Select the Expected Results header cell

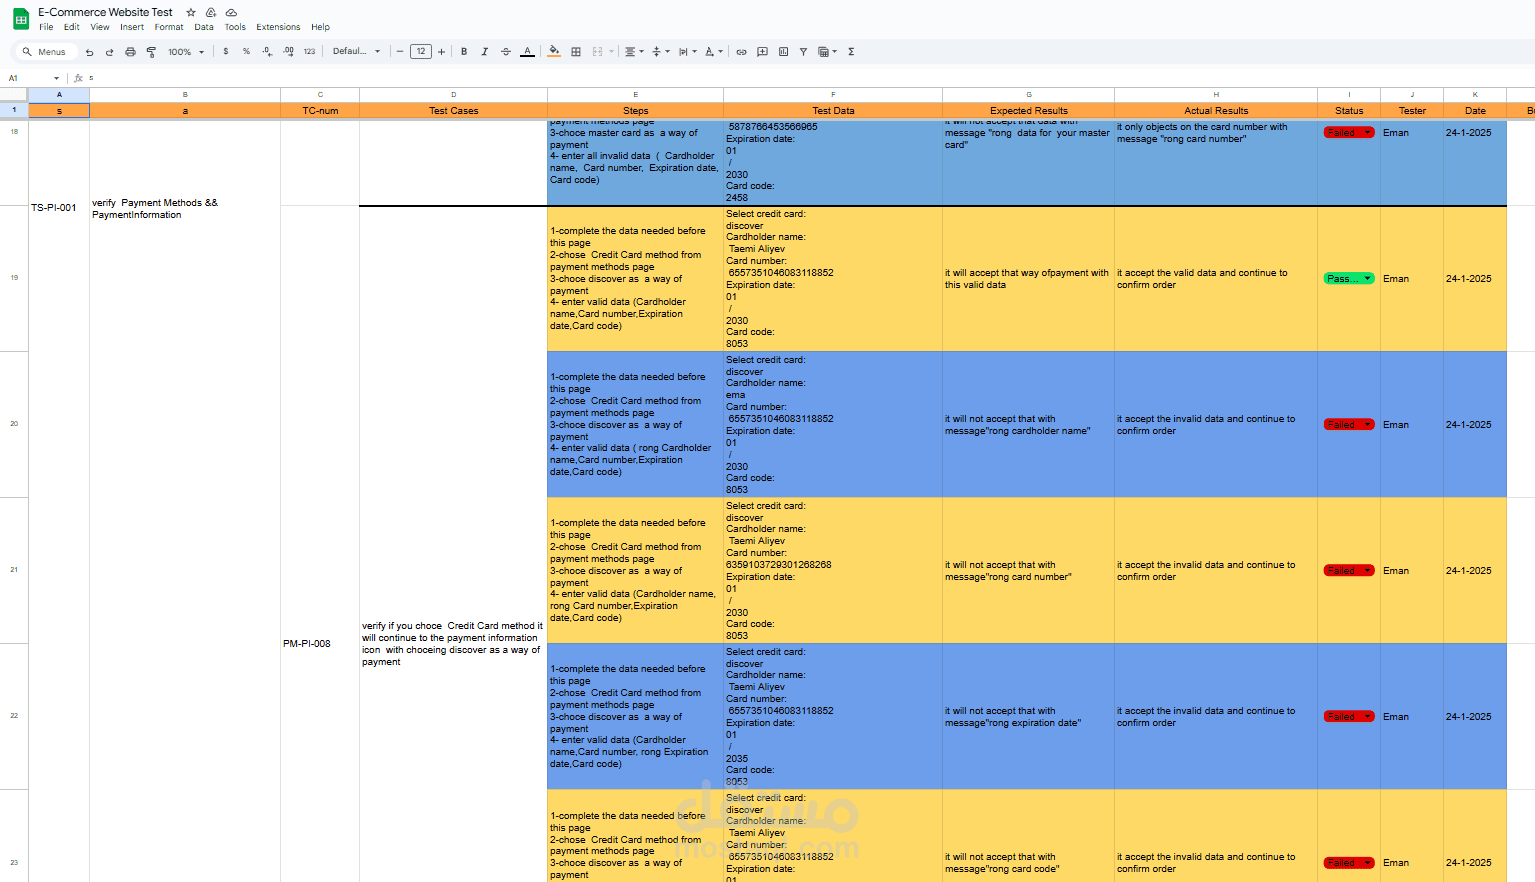tap(1028, 111)
